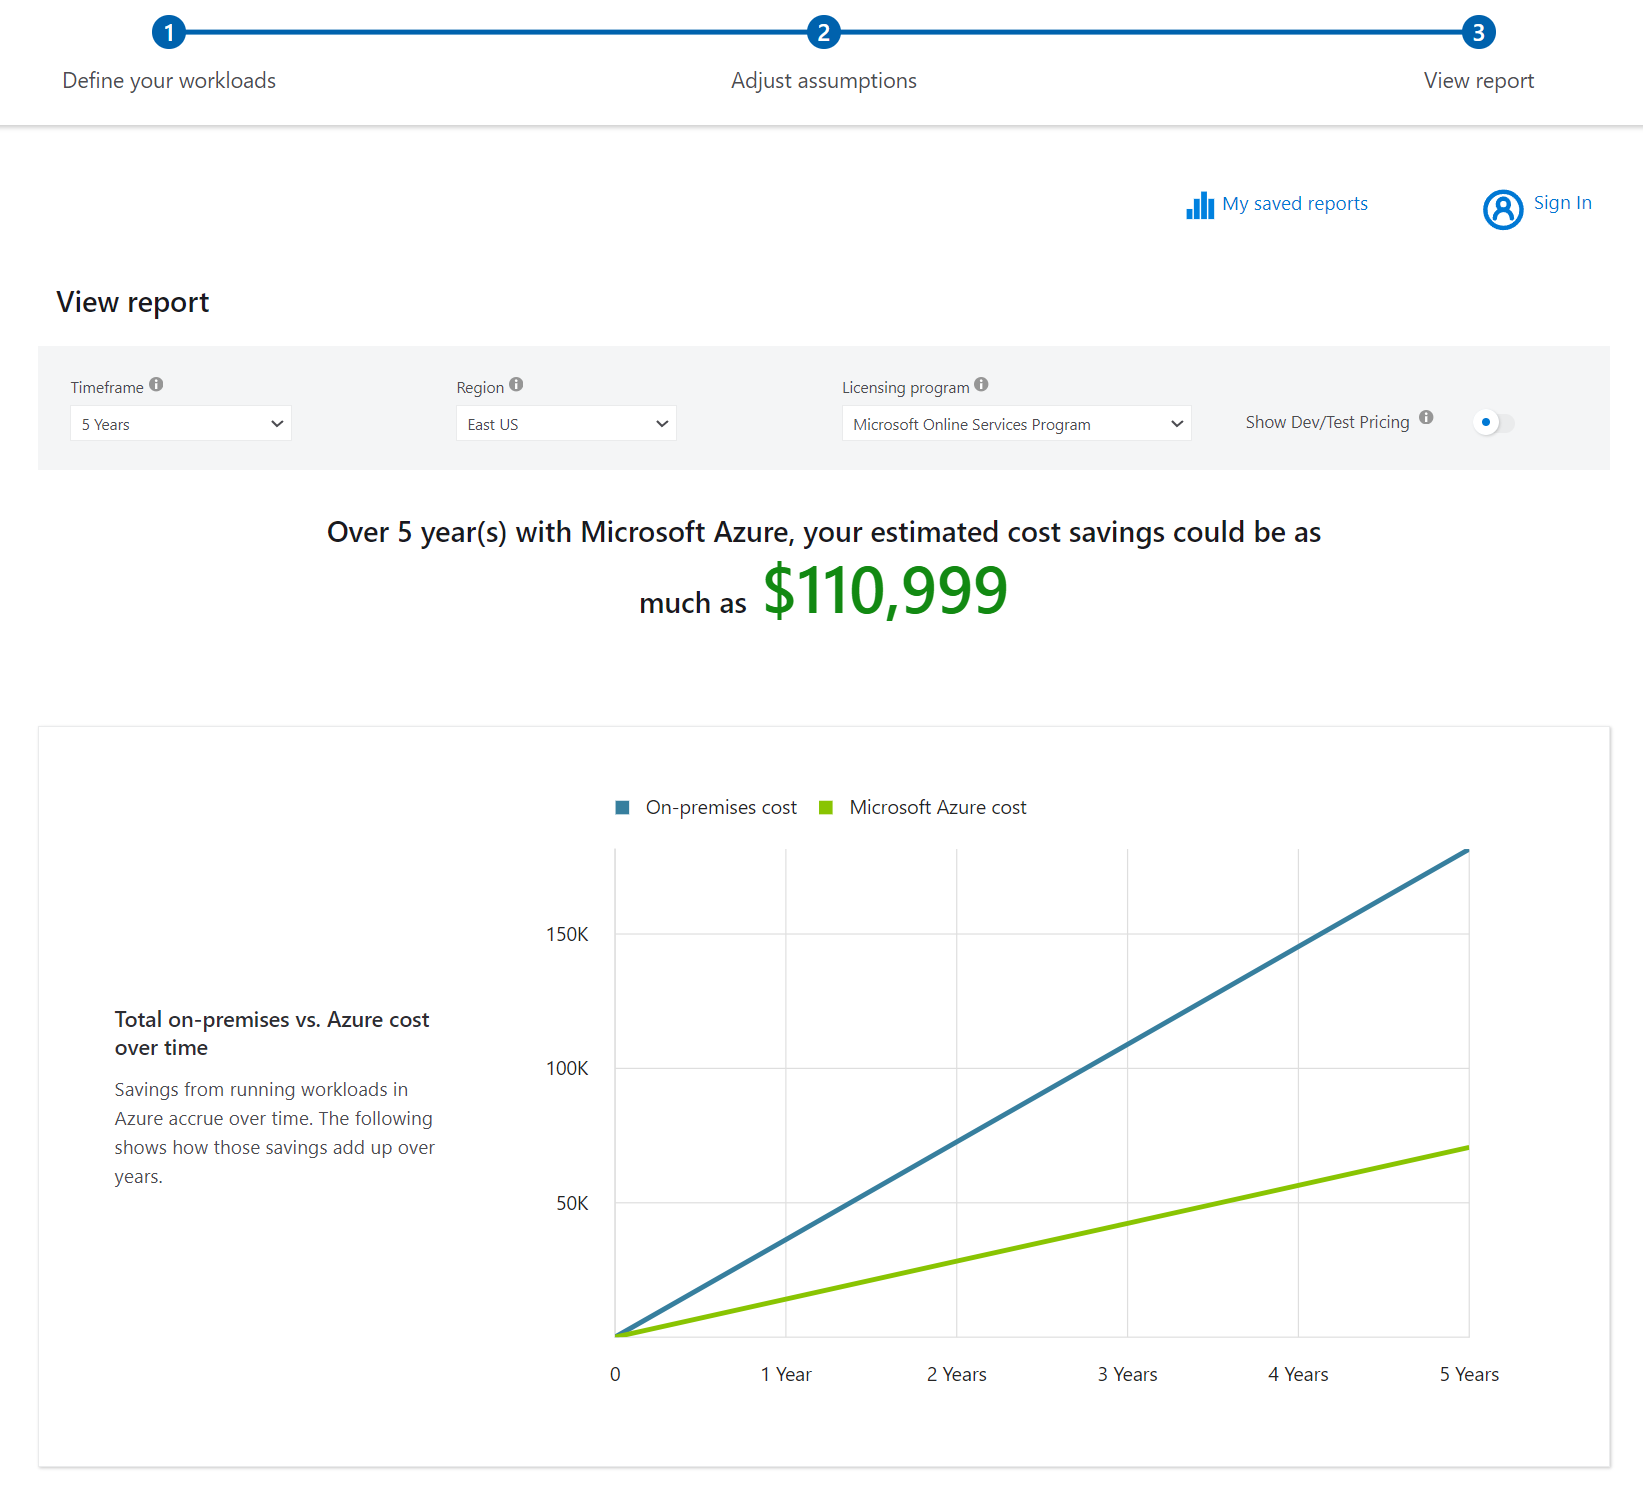
Task: Click the 100K axis label
Action: click(567, 1068)
